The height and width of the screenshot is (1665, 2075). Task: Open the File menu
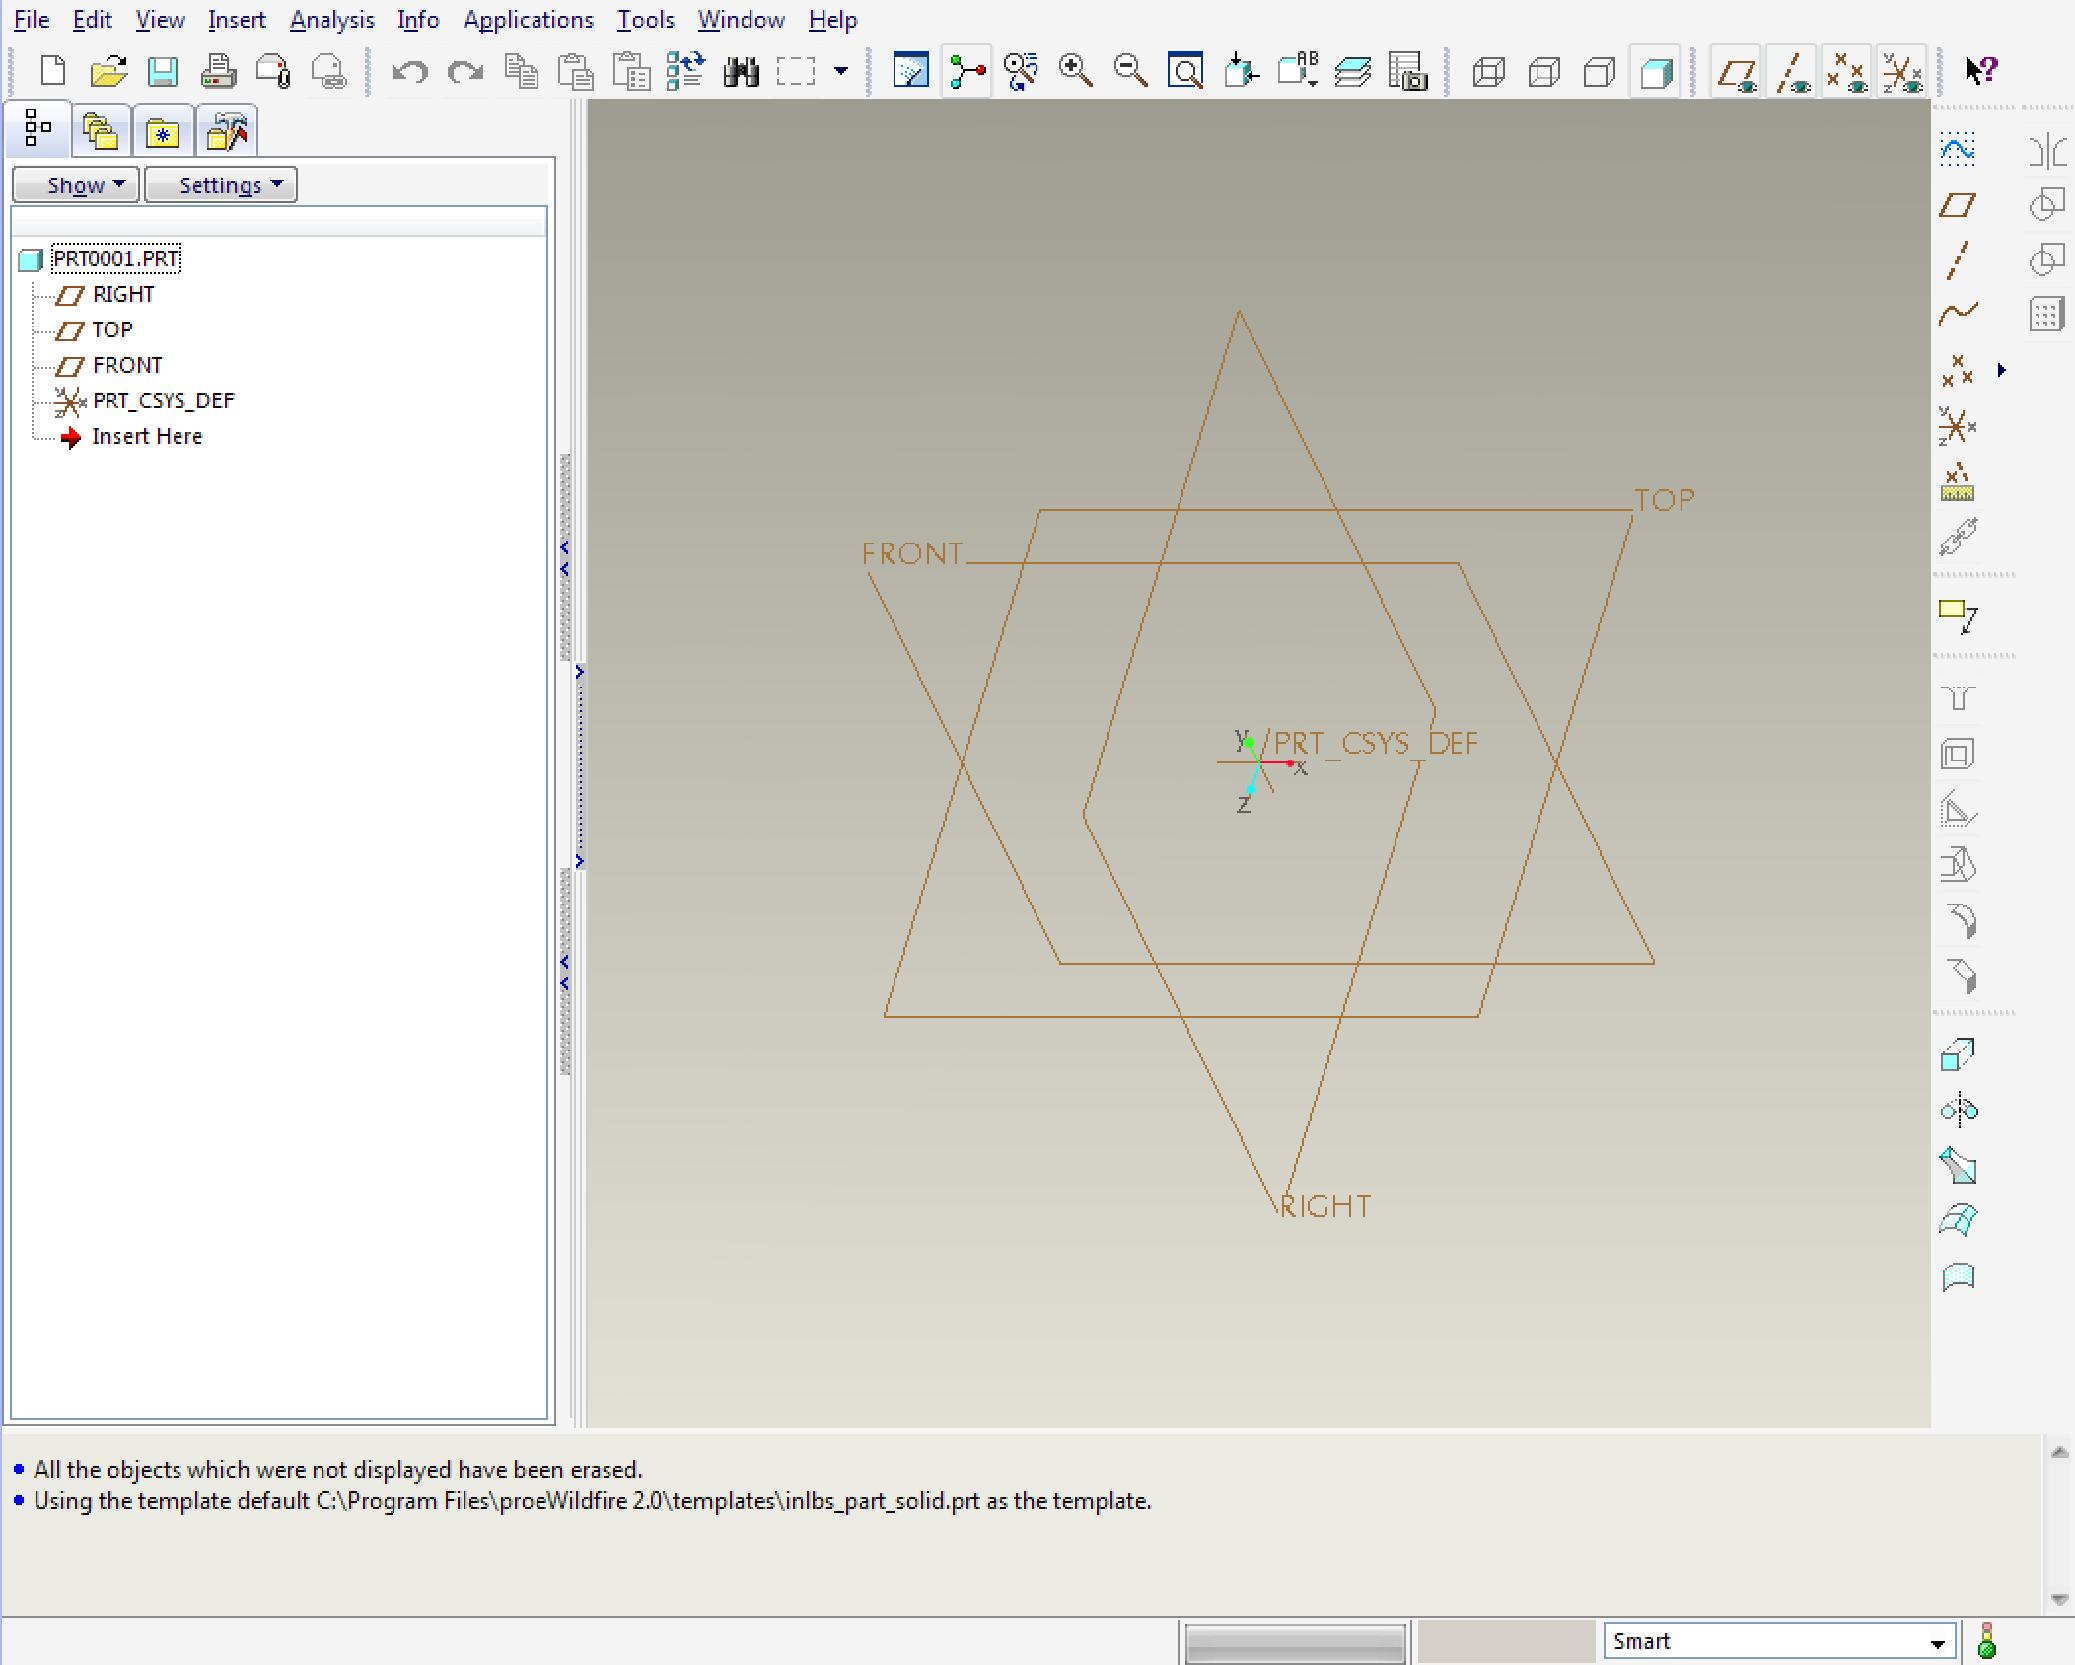pos(31,20)
